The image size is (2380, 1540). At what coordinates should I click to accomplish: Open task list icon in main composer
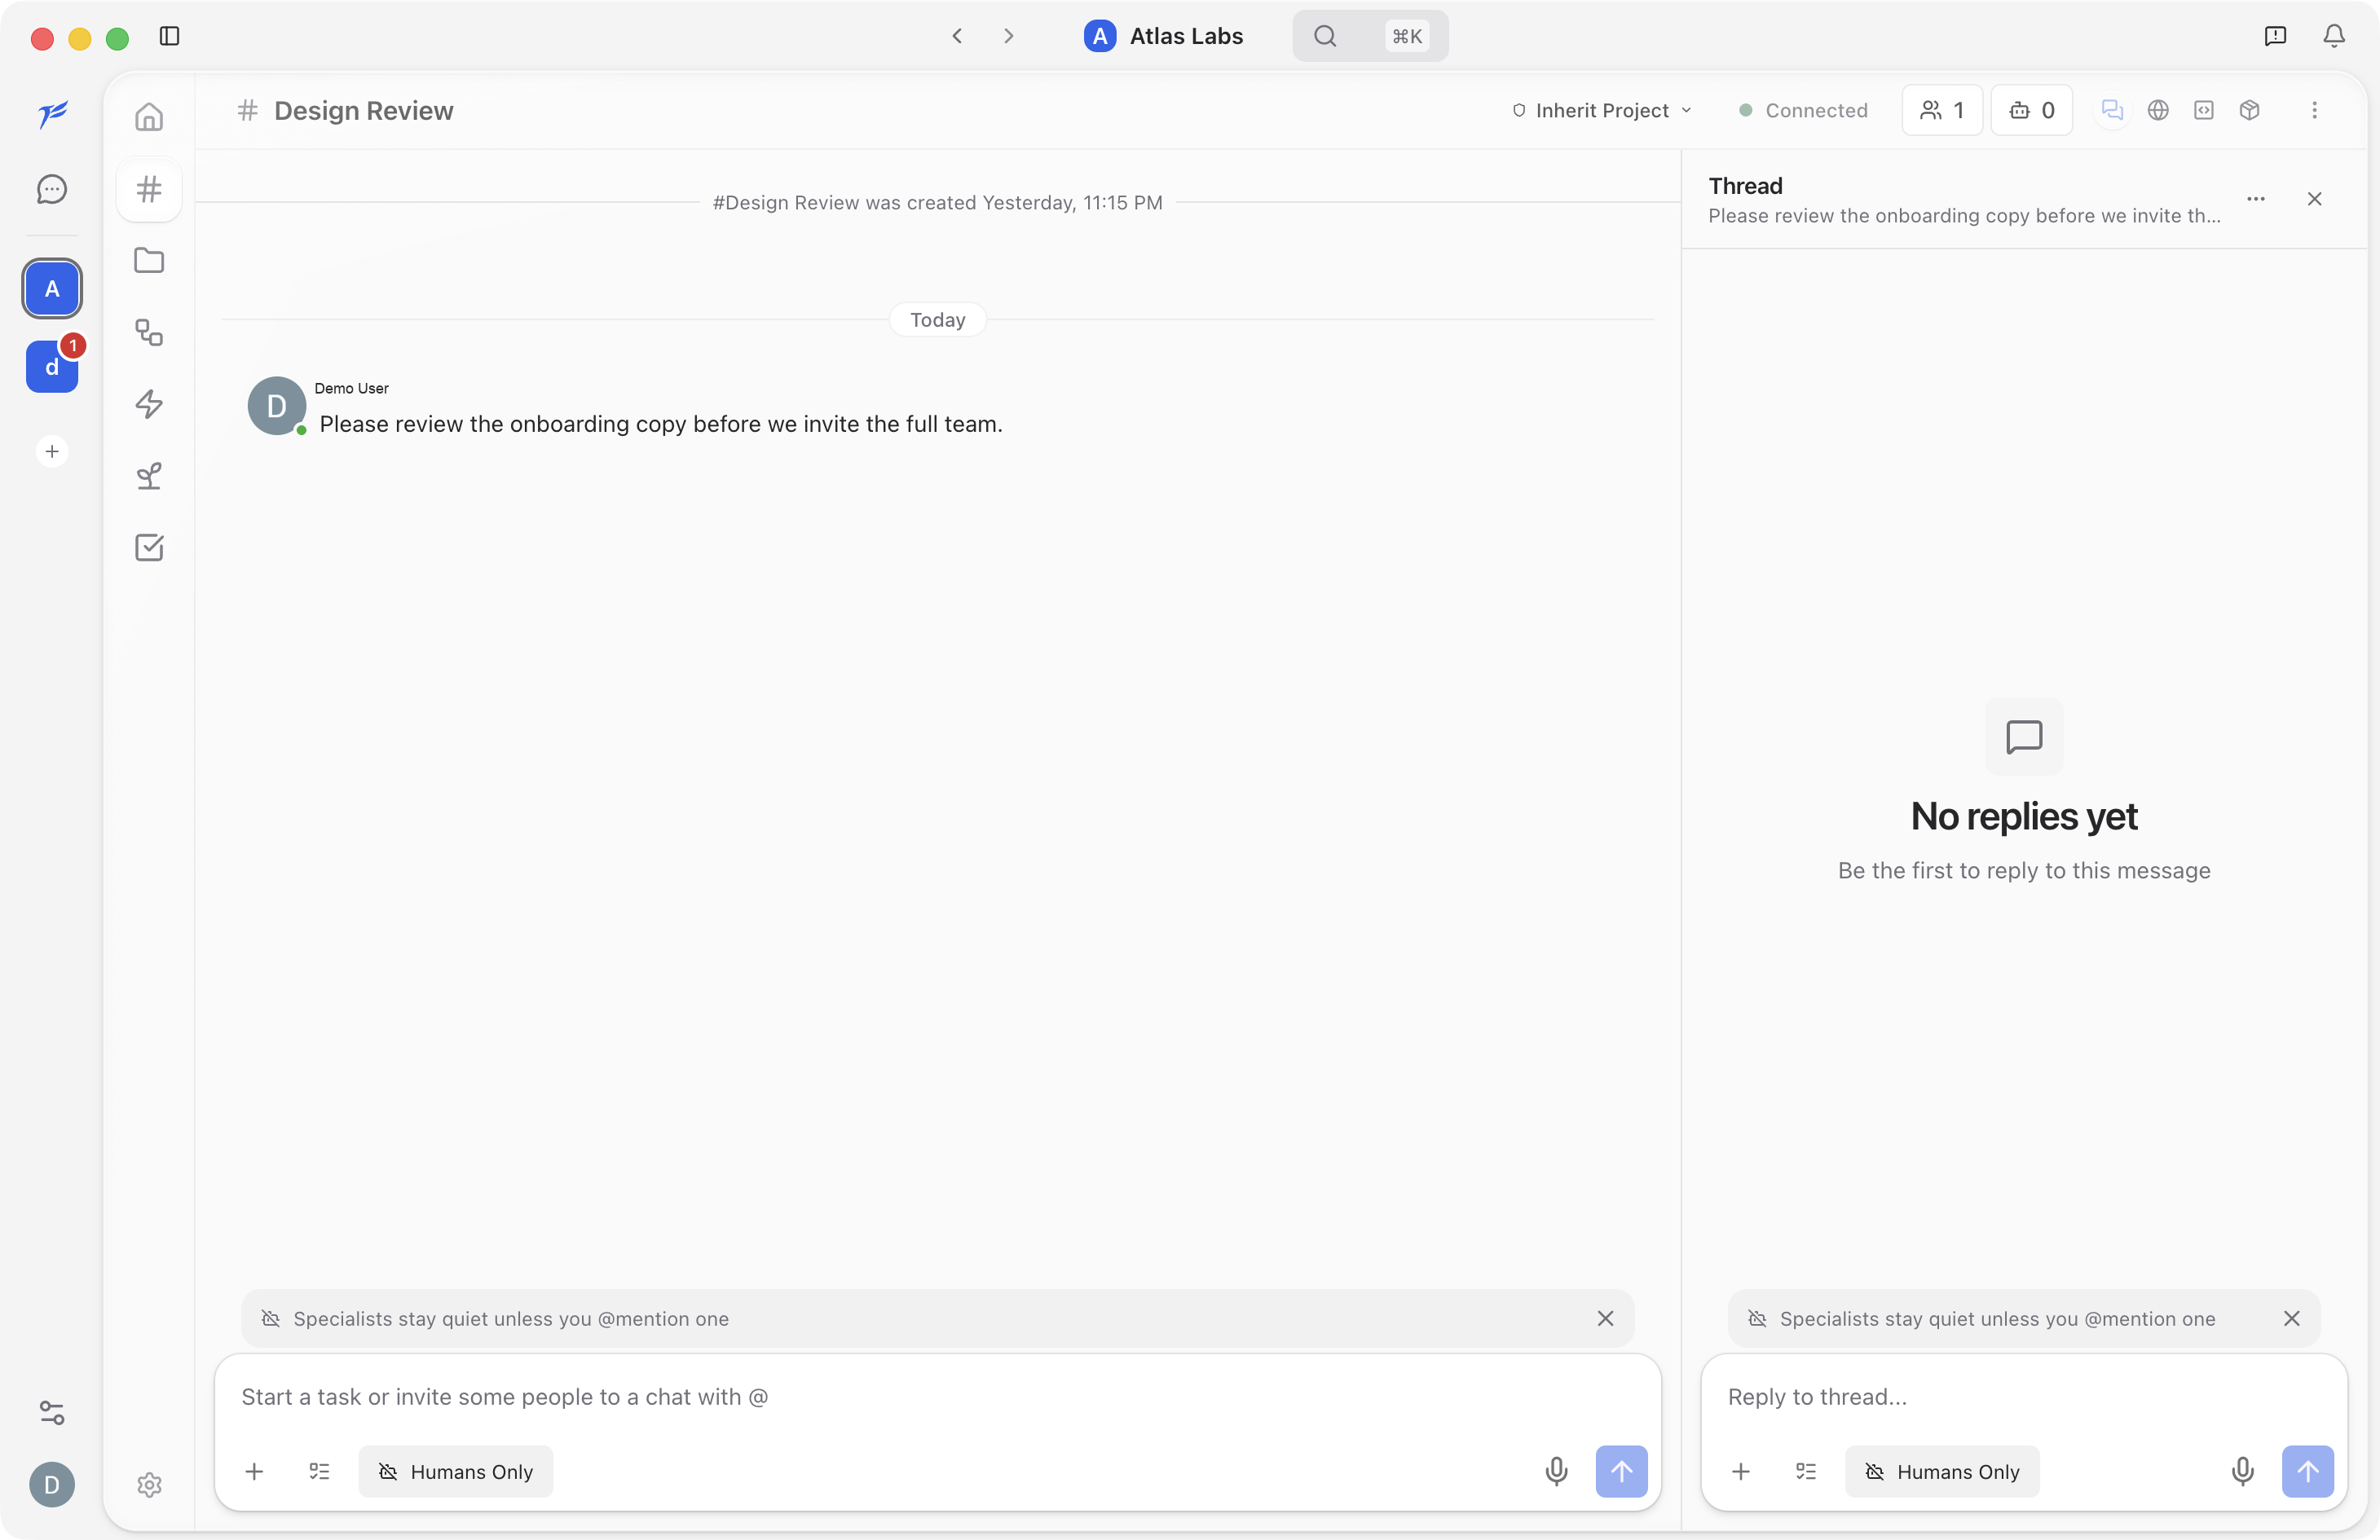coord(319,1472)
